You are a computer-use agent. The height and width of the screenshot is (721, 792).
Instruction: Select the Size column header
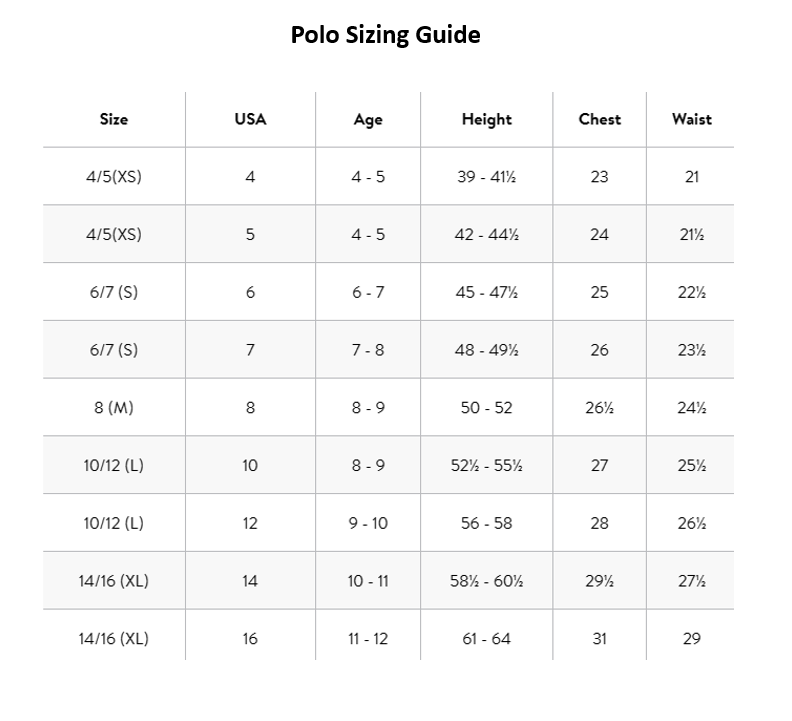pos(114,119)
